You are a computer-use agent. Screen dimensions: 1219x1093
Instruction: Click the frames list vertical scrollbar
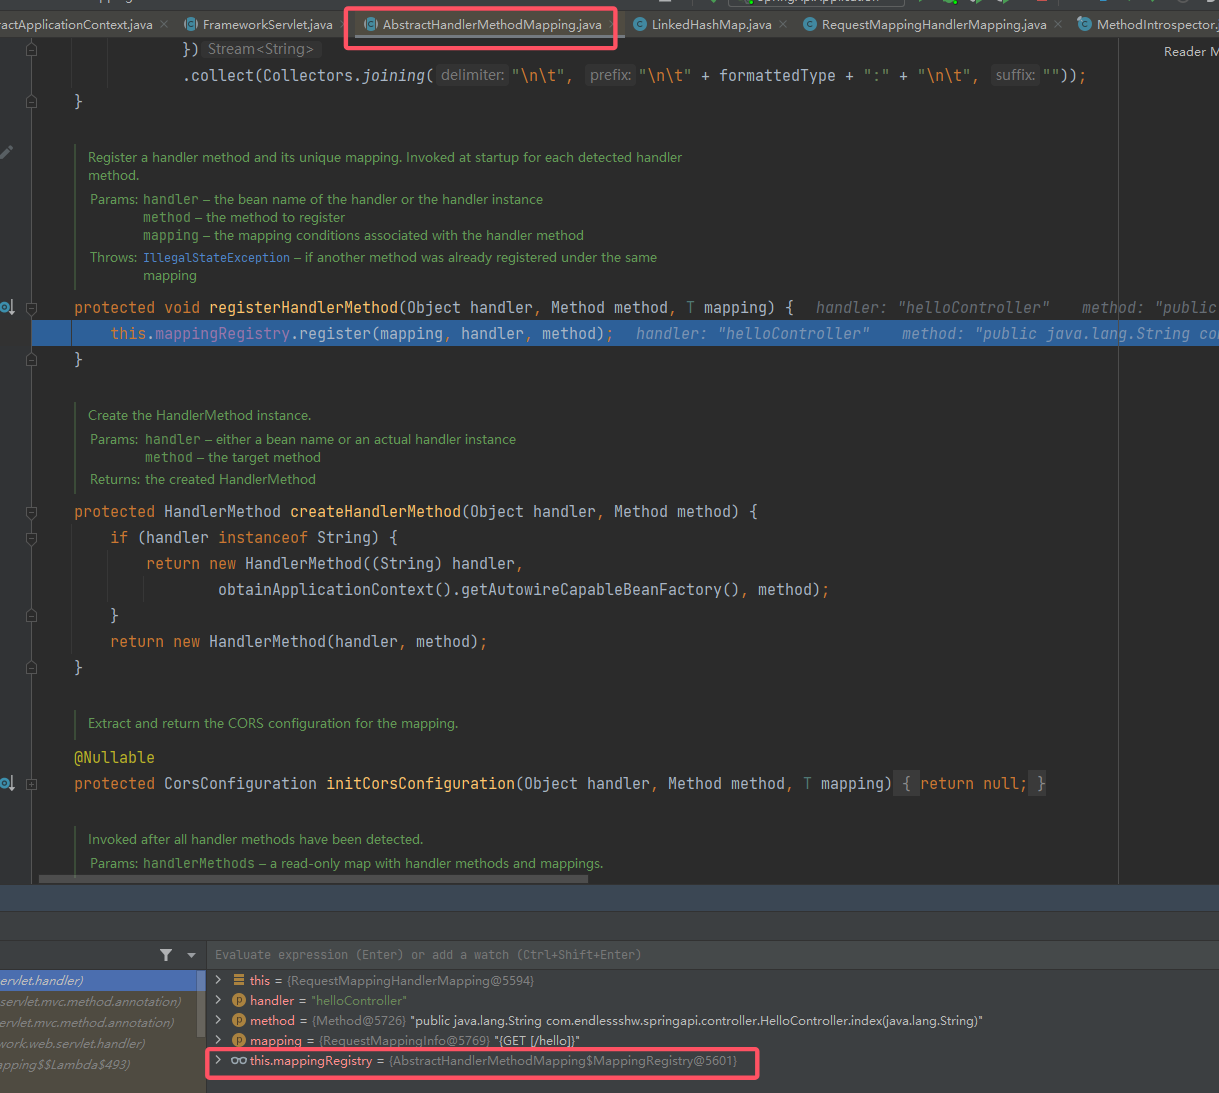[x=201, y=1003]
